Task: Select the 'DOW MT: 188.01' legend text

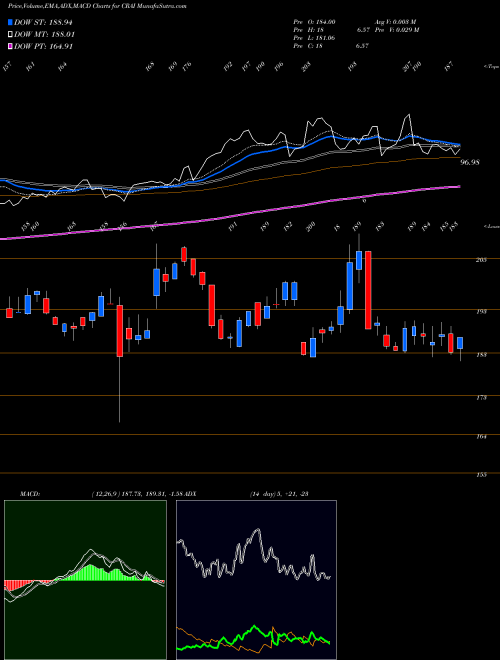Action: point(44,35)
